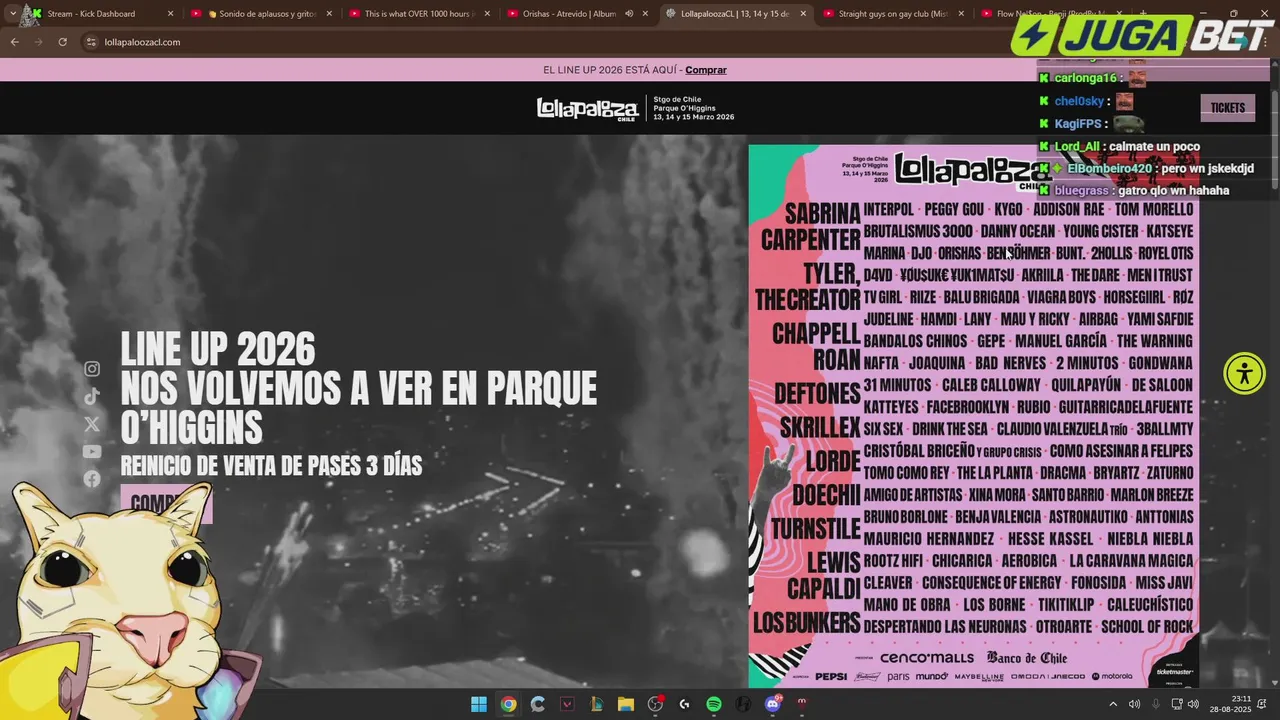Screen dimensions: 1280x720
Task: Click REINICIO DE VENTA DE PASES 3 DÍAS text
Action: click(x=271, y=465)
